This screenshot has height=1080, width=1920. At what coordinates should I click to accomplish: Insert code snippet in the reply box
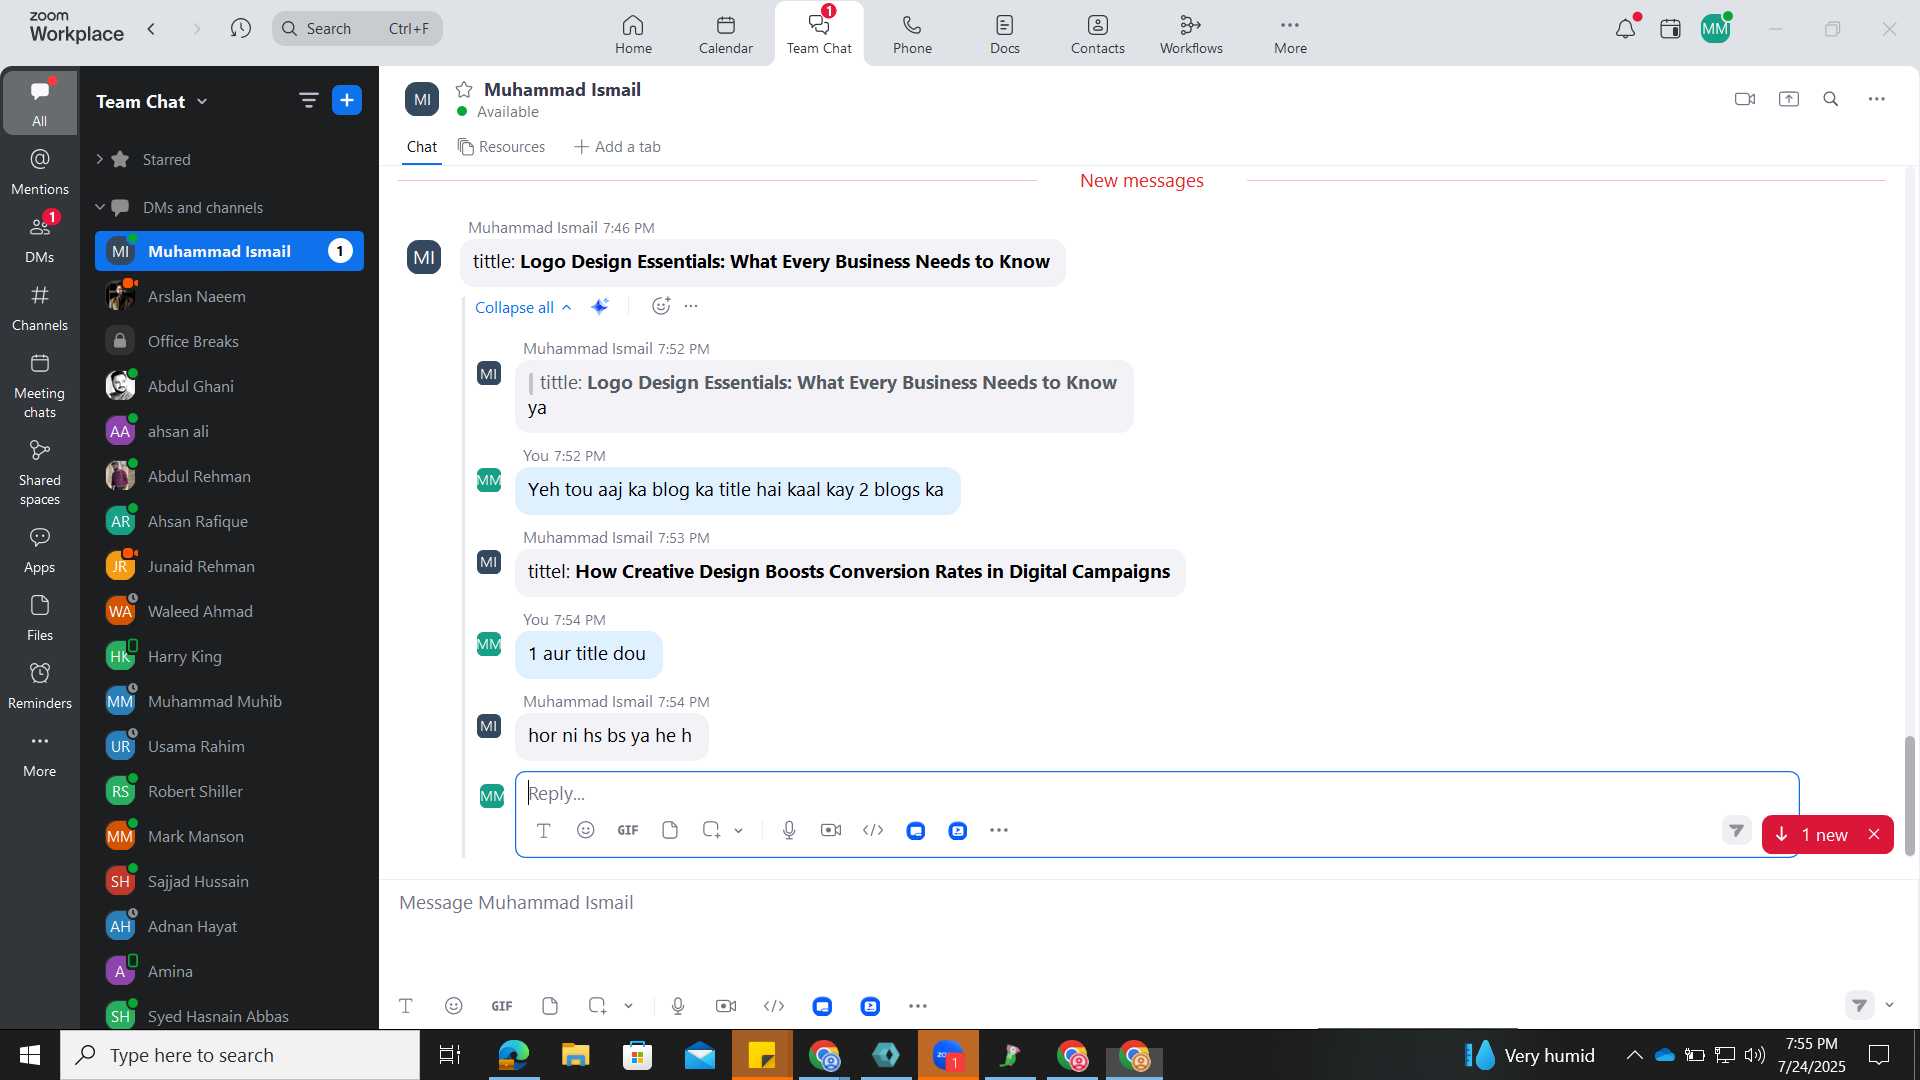(x=873, y=830)
